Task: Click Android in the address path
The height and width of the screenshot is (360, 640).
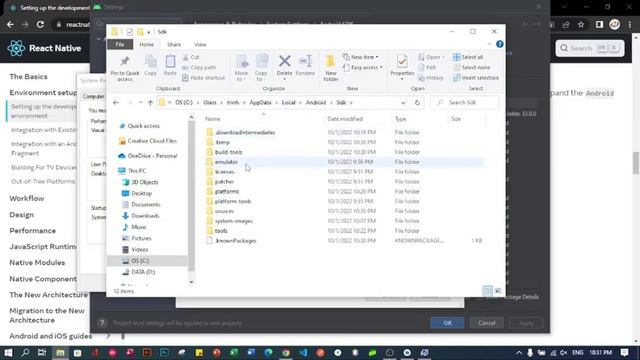Action: point(316,102)
